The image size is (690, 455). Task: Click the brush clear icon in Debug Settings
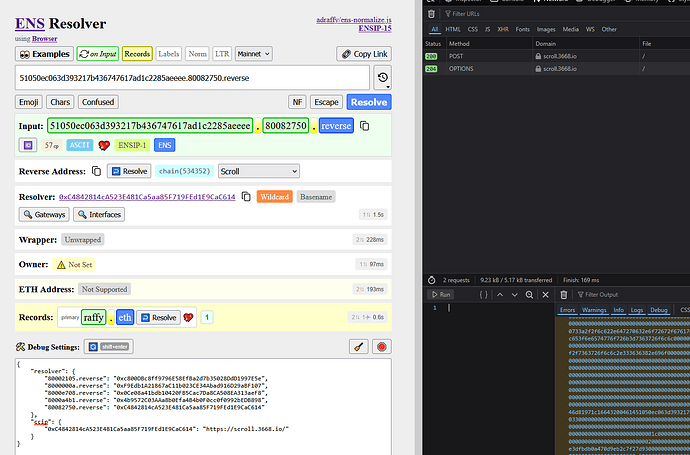click(359, 347)
